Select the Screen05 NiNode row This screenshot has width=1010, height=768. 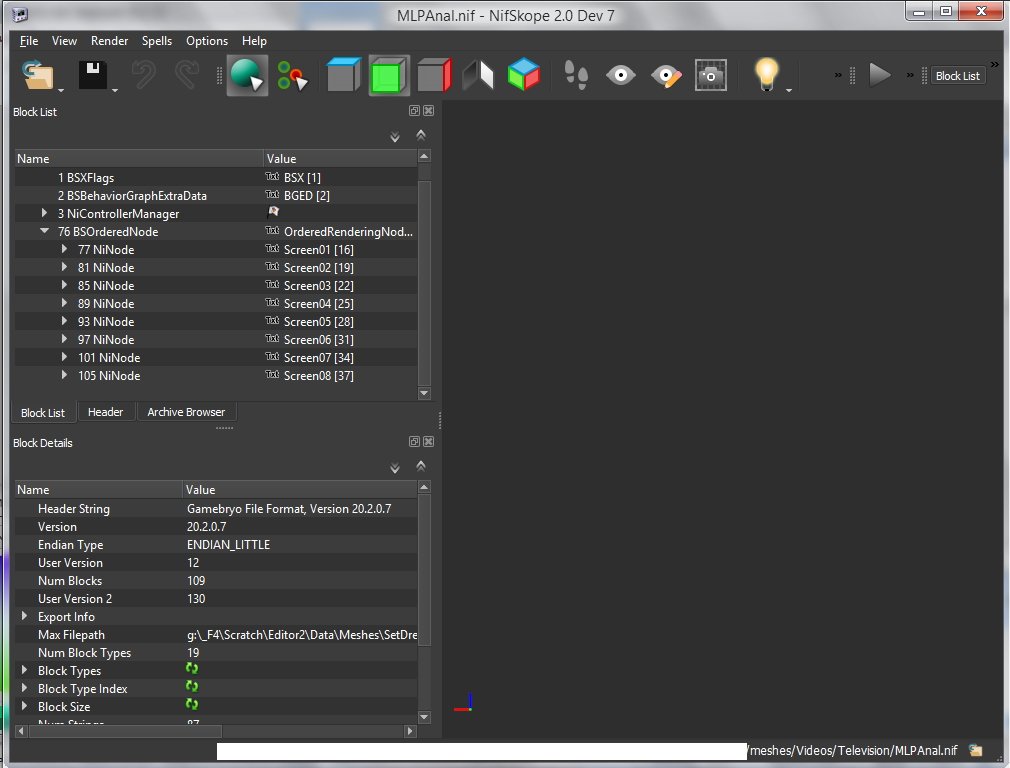[x=110, y=322]
